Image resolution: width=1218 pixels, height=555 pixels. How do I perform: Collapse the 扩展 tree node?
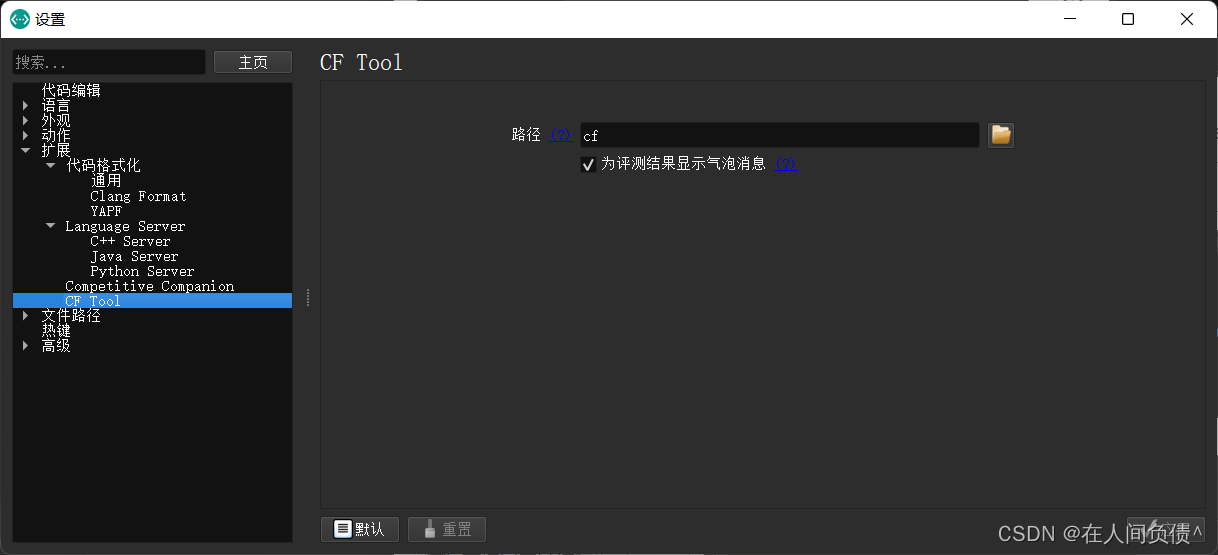[26, 151]
